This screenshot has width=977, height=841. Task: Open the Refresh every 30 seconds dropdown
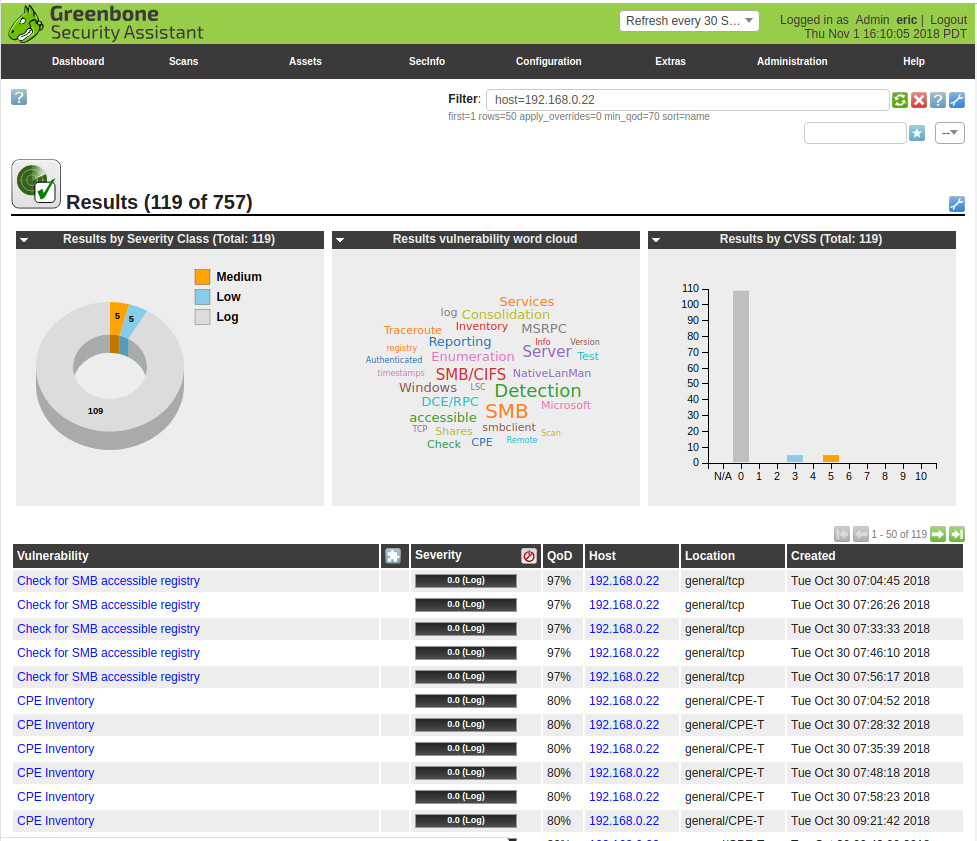tap(690, 21)
